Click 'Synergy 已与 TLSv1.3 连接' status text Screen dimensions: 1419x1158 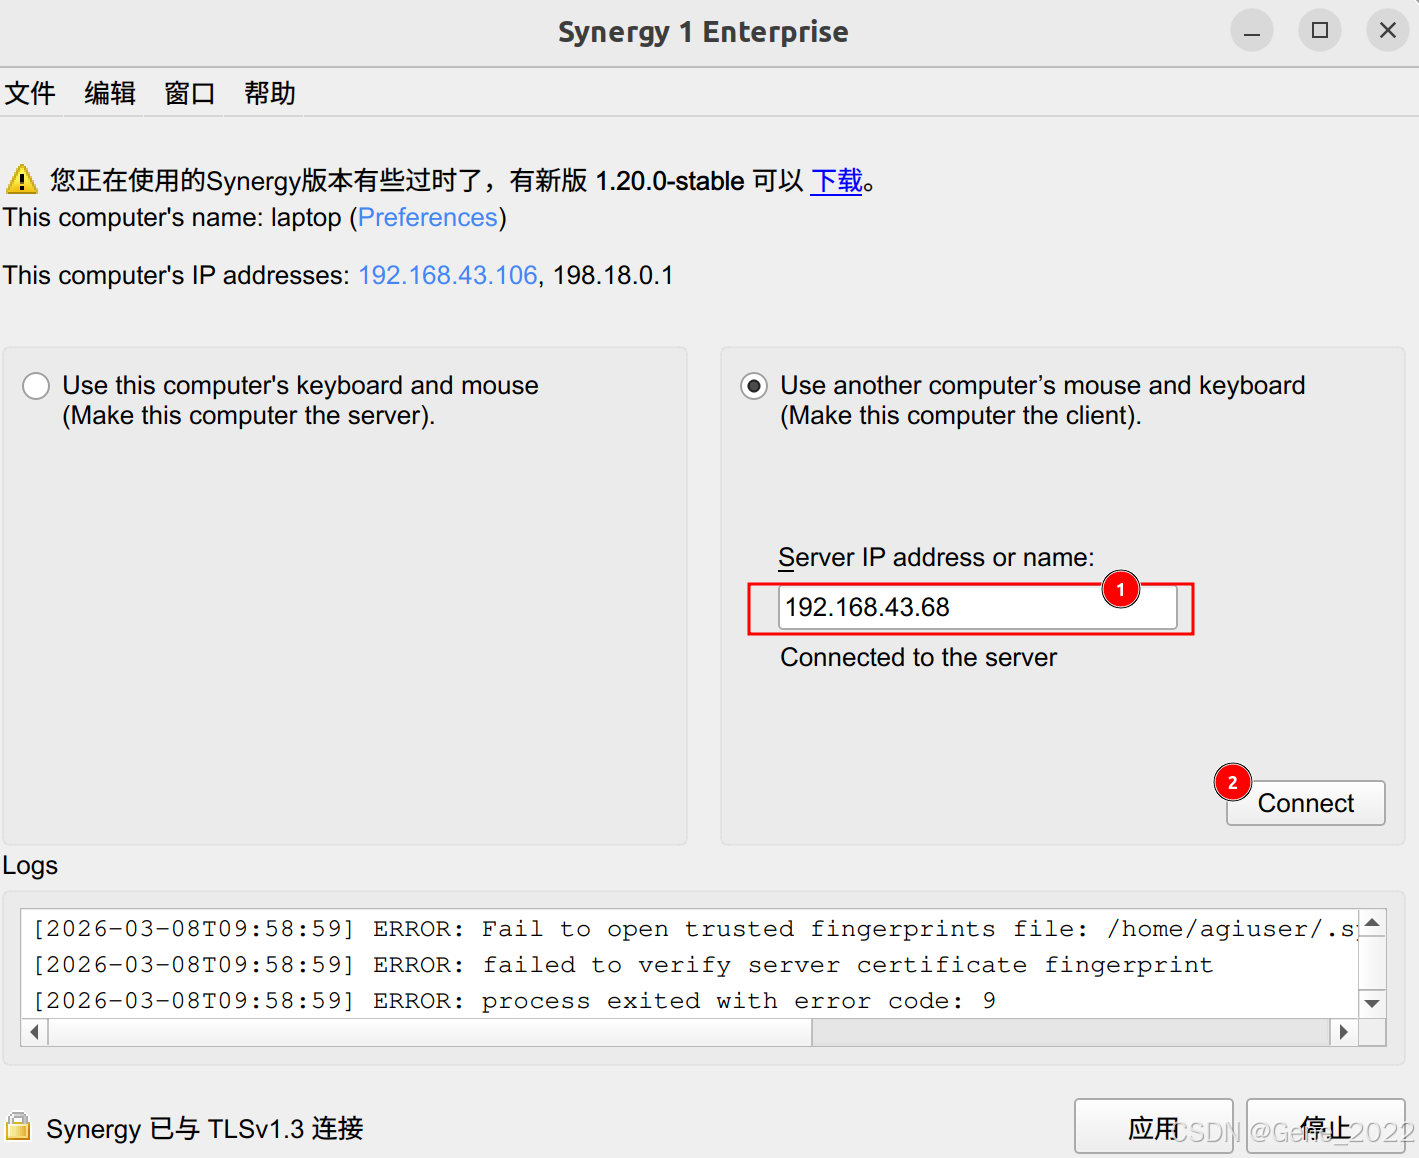point(205,1129)
